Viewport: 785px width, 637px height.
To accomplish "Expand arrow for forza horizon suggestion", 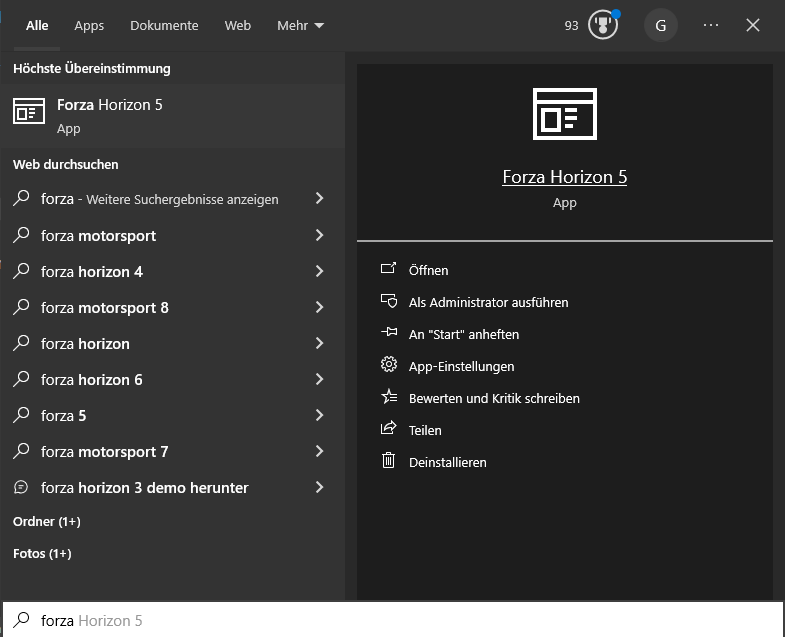I will click(319, 343).
